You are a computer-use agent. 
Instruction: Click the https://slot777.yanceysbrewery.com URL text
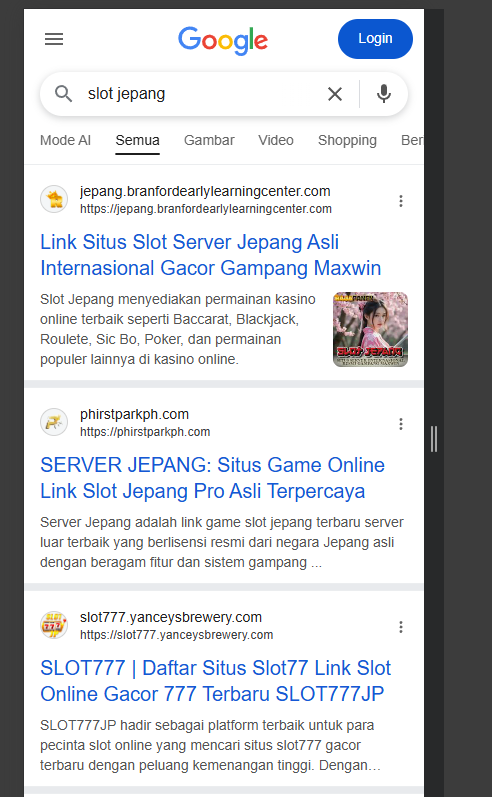(176, 635)
